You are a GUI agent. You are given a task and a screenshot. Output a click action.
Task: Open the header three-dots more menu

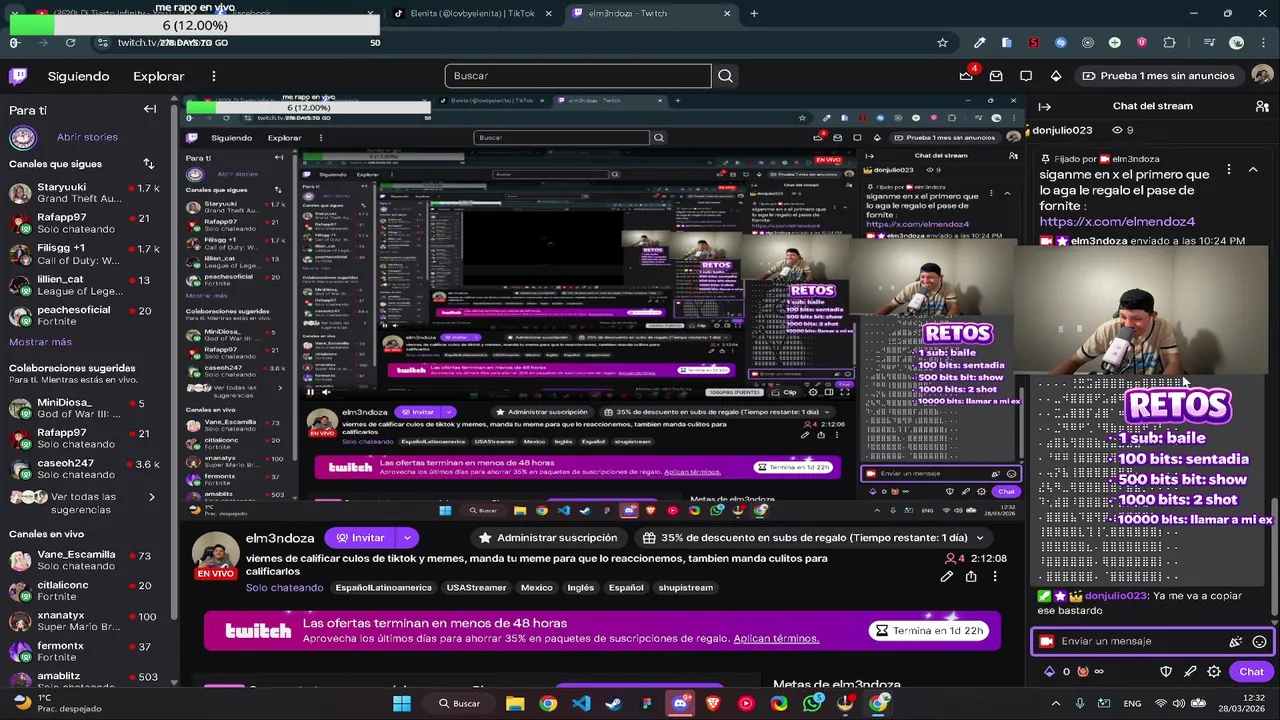[x=213, y=76]
